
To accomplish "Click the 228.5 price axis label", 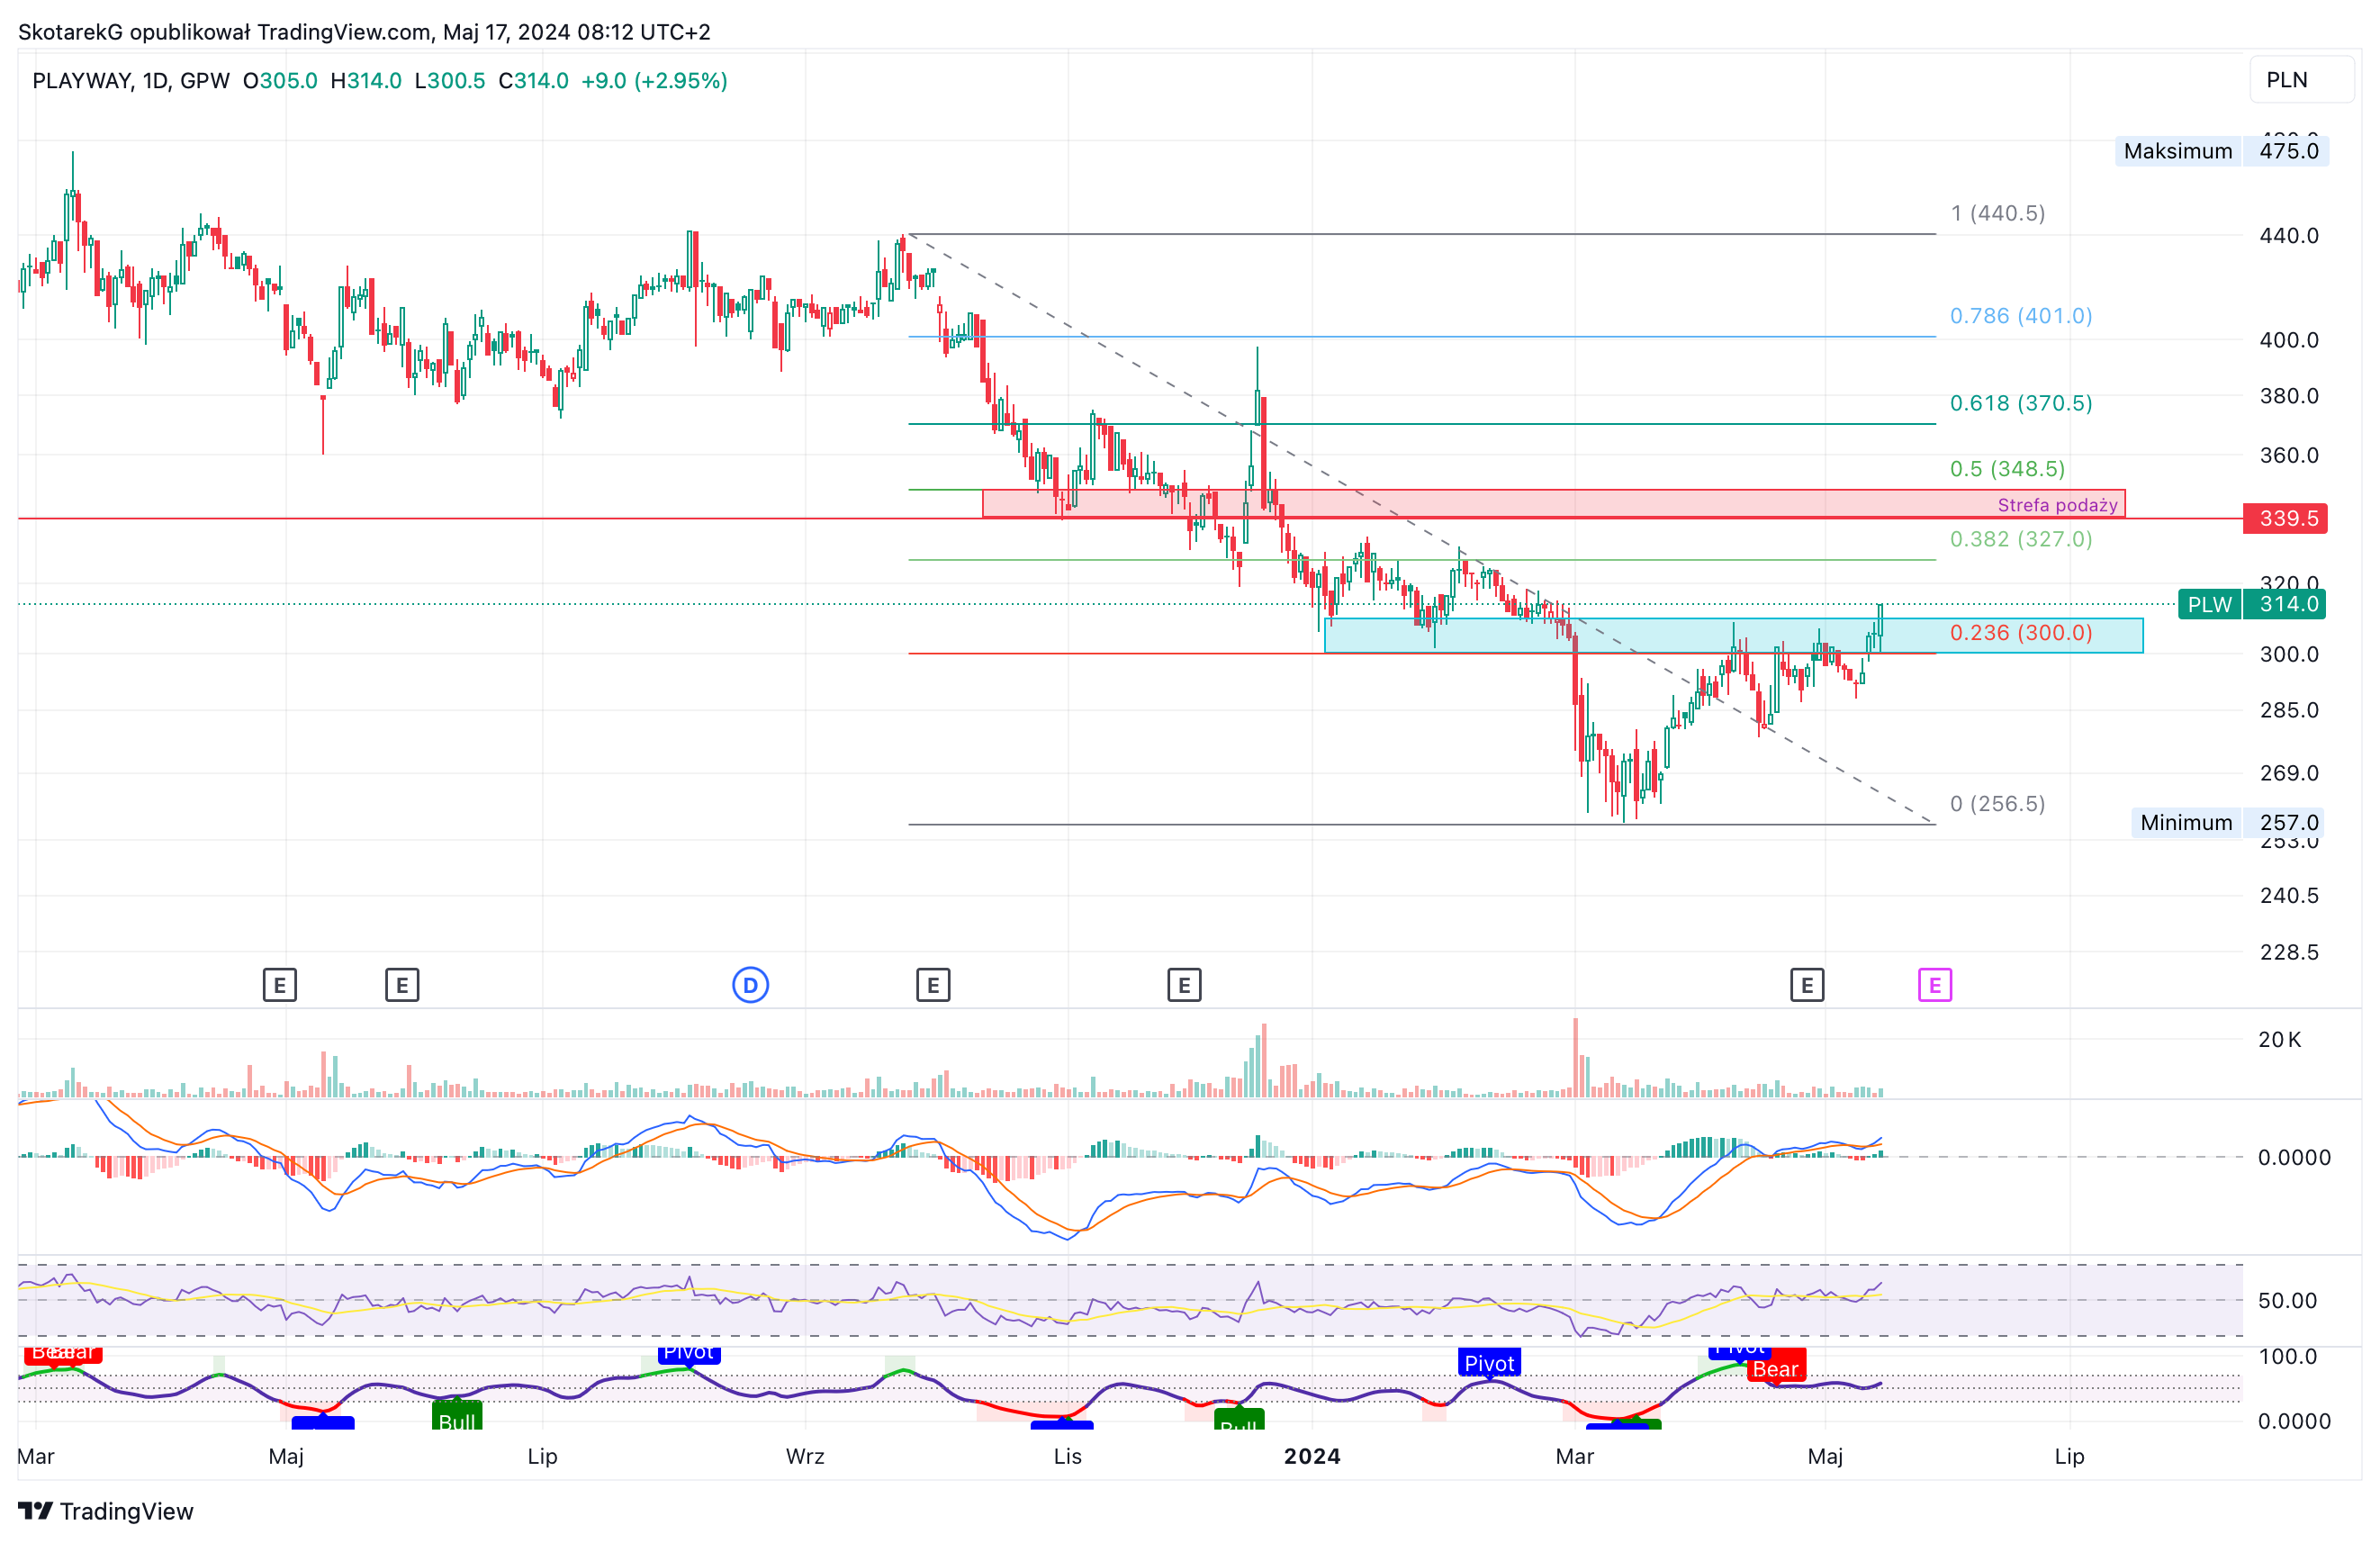I will point(2289,952).
